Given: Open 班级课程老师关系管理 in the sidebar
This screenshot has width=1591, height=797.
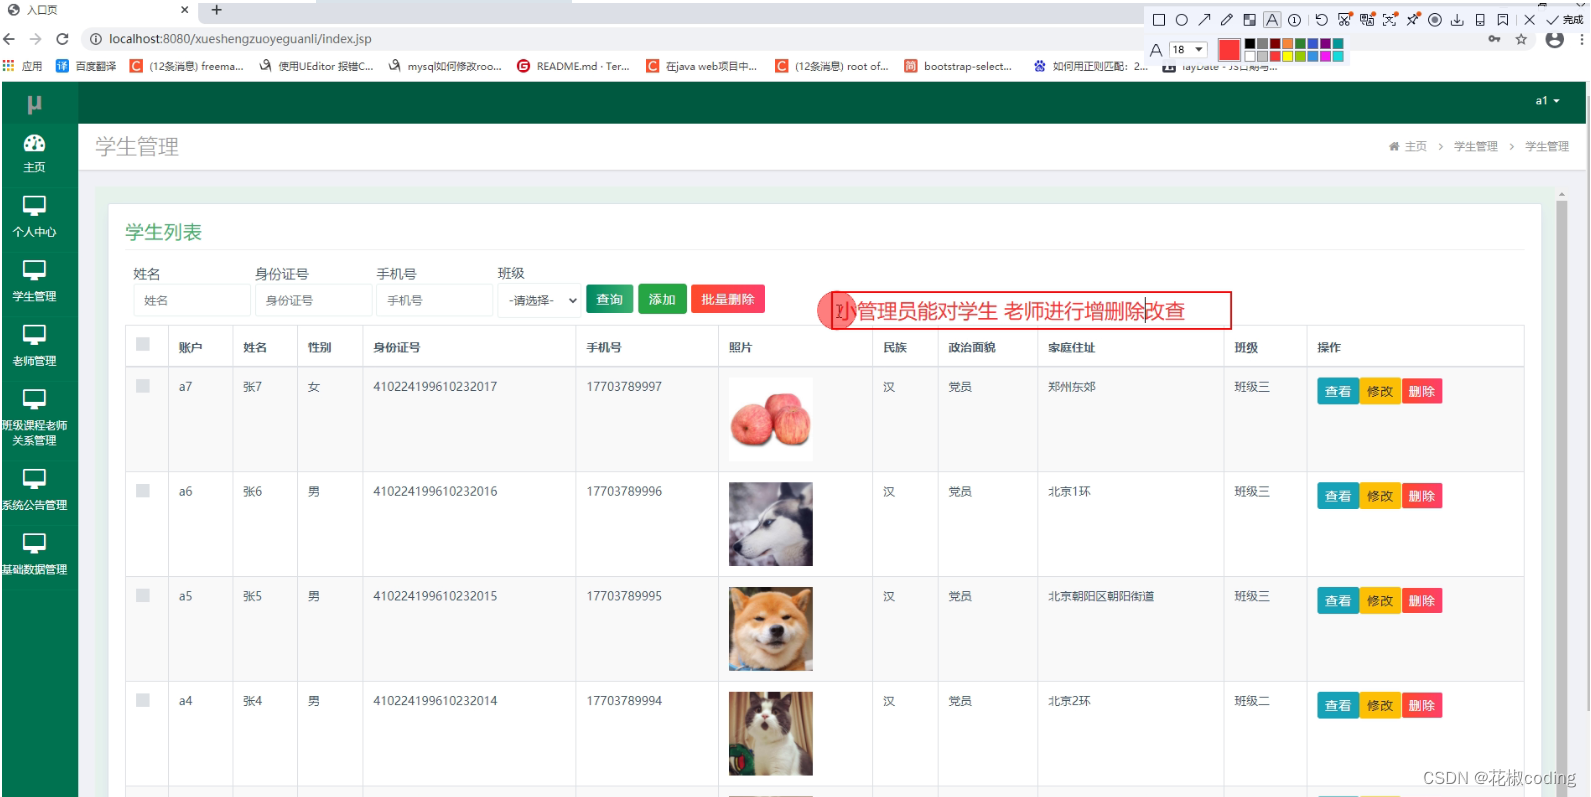Looking at the screenshot, I should [x=35, y=418].
